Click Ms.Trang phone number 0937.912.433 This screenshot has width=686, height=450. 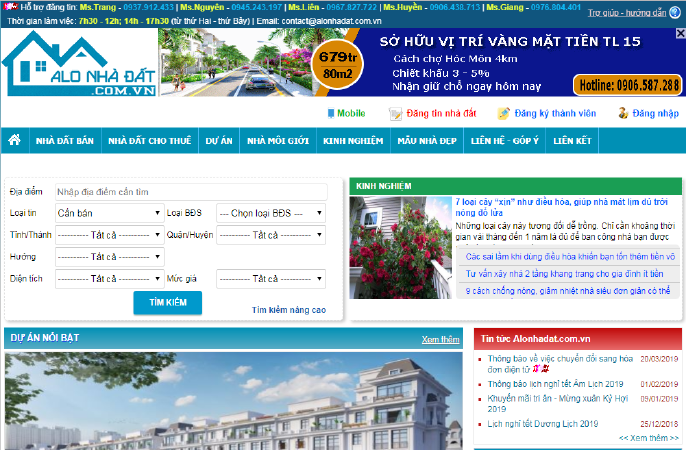[148, 7]
